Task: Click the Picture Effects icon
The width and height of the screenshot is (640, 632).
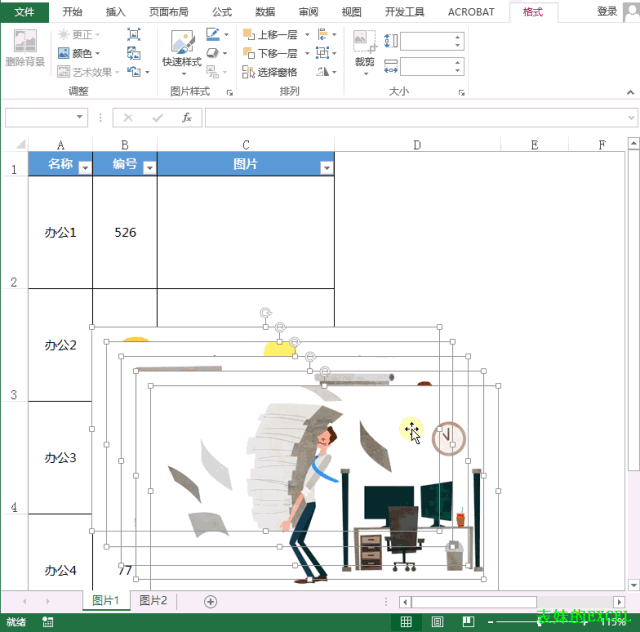Action: (x=213, y=53)
